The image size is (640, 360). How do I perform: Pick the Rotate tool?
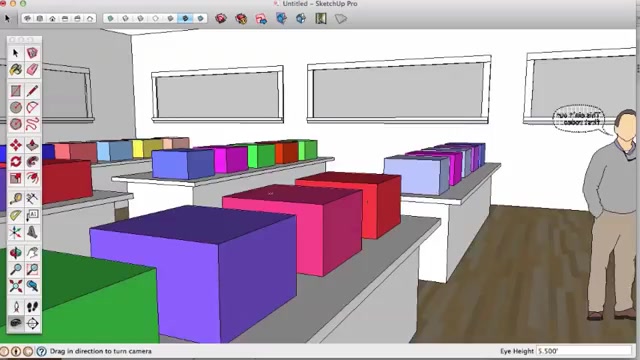[16, 162]
